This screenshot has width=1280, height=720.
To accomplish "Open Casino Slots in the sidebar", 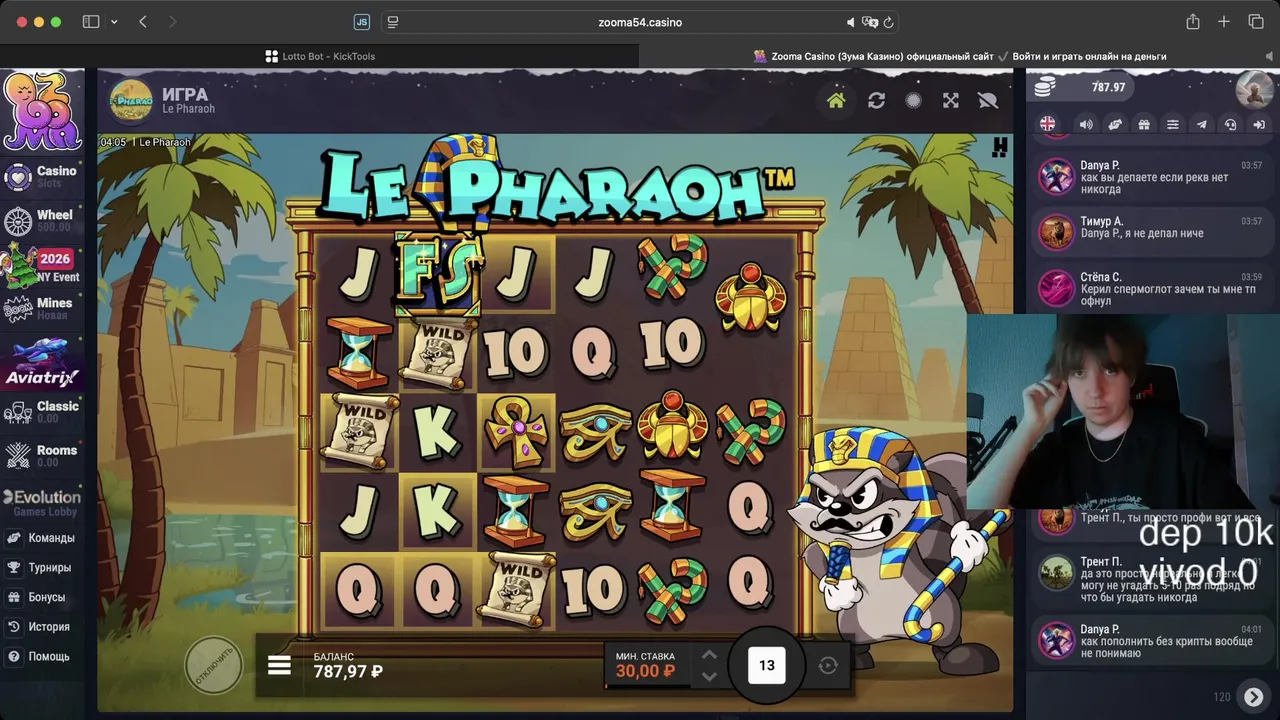I will (42, 177).
